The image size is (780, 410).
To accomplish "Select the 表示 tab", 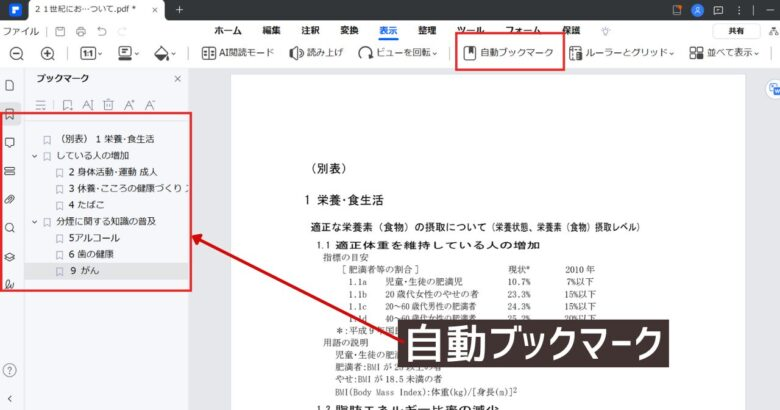I will pos(388,30).
